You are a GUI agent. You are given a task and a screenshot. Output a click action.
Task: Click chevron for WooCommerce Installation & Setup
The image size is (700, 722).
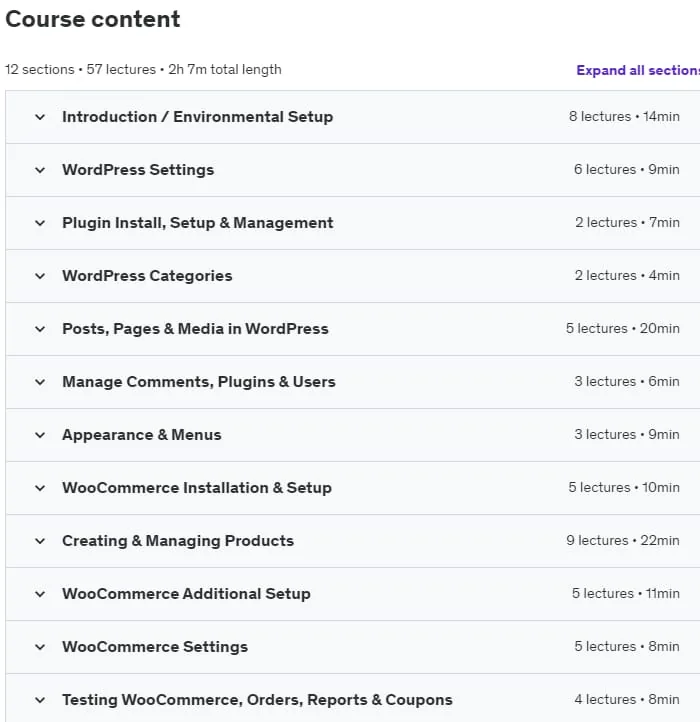[40, 488]
